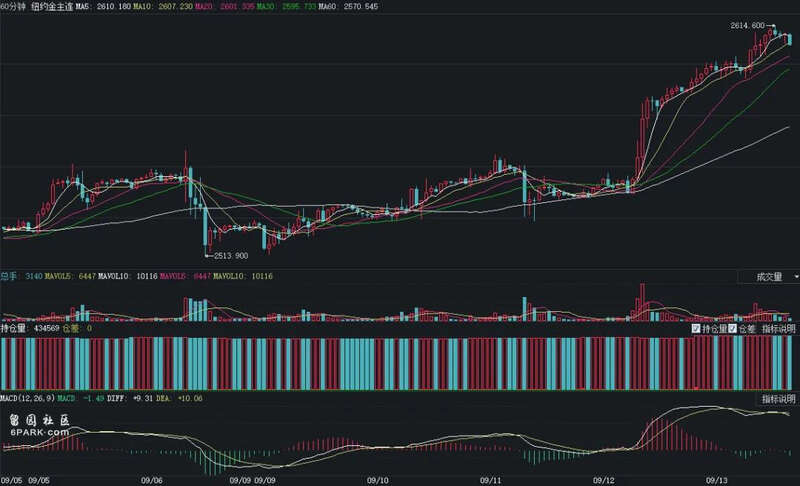Toggle the 仓差 checkbox
This screenshot has height=486, width=800.
click(733, 328)
